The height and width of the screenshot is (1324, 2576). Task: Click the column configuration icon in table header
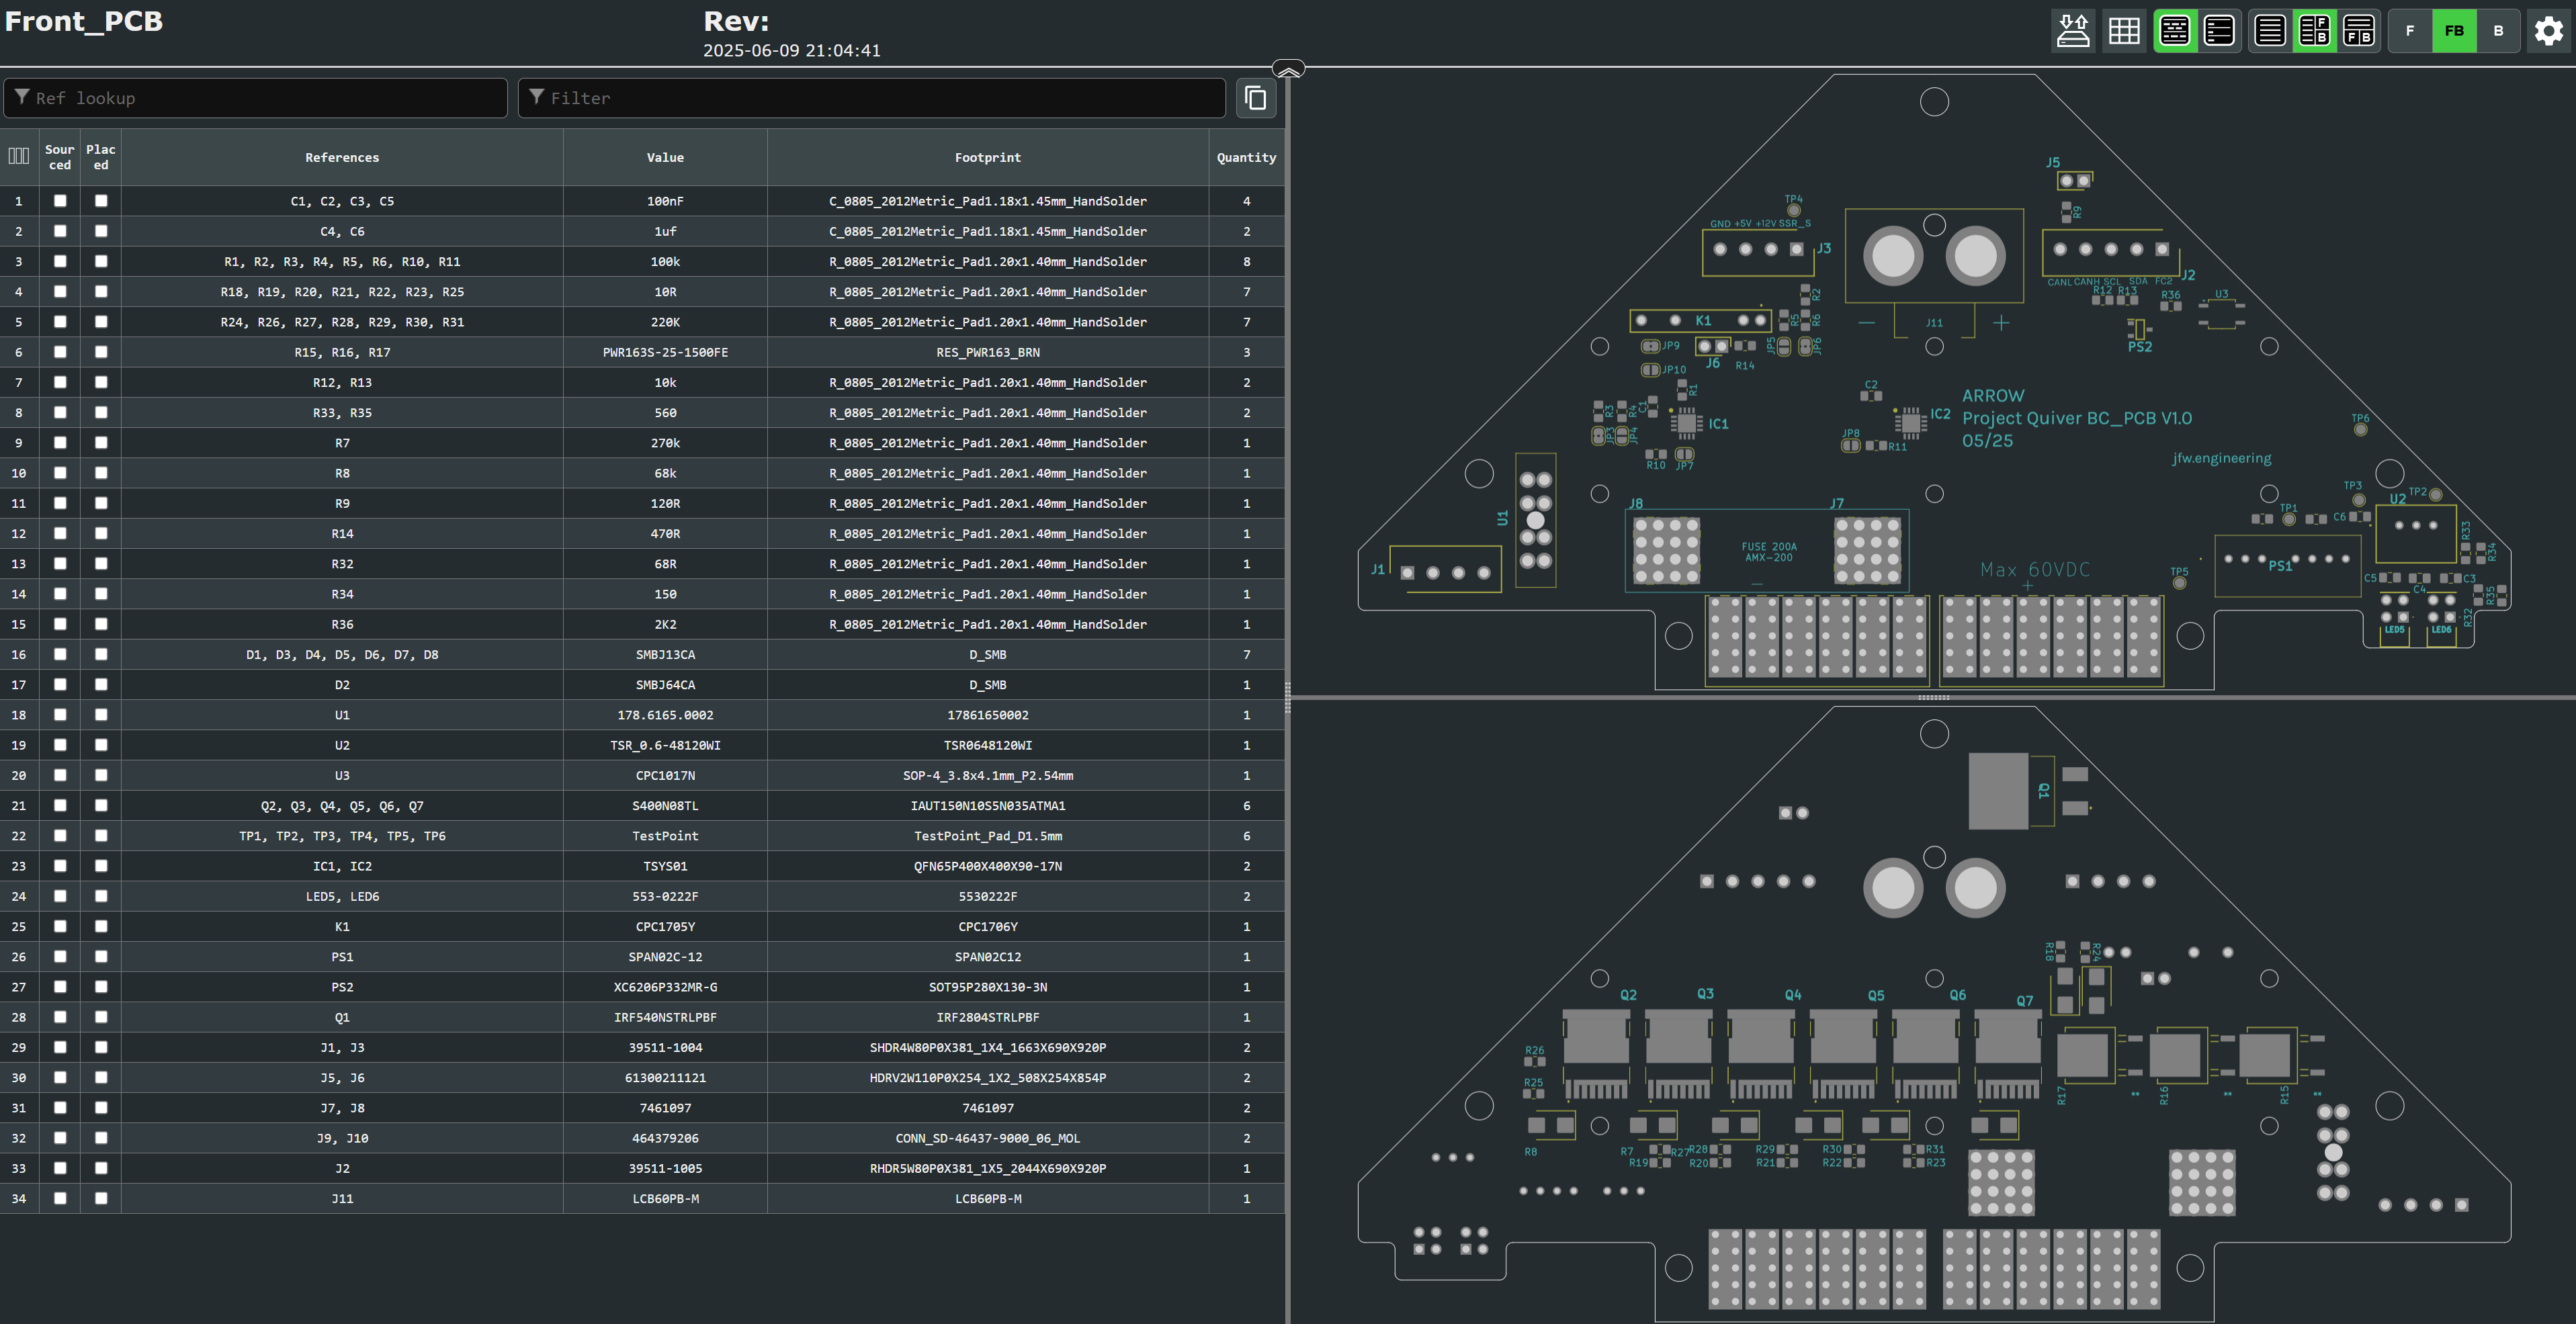point(18,156)
